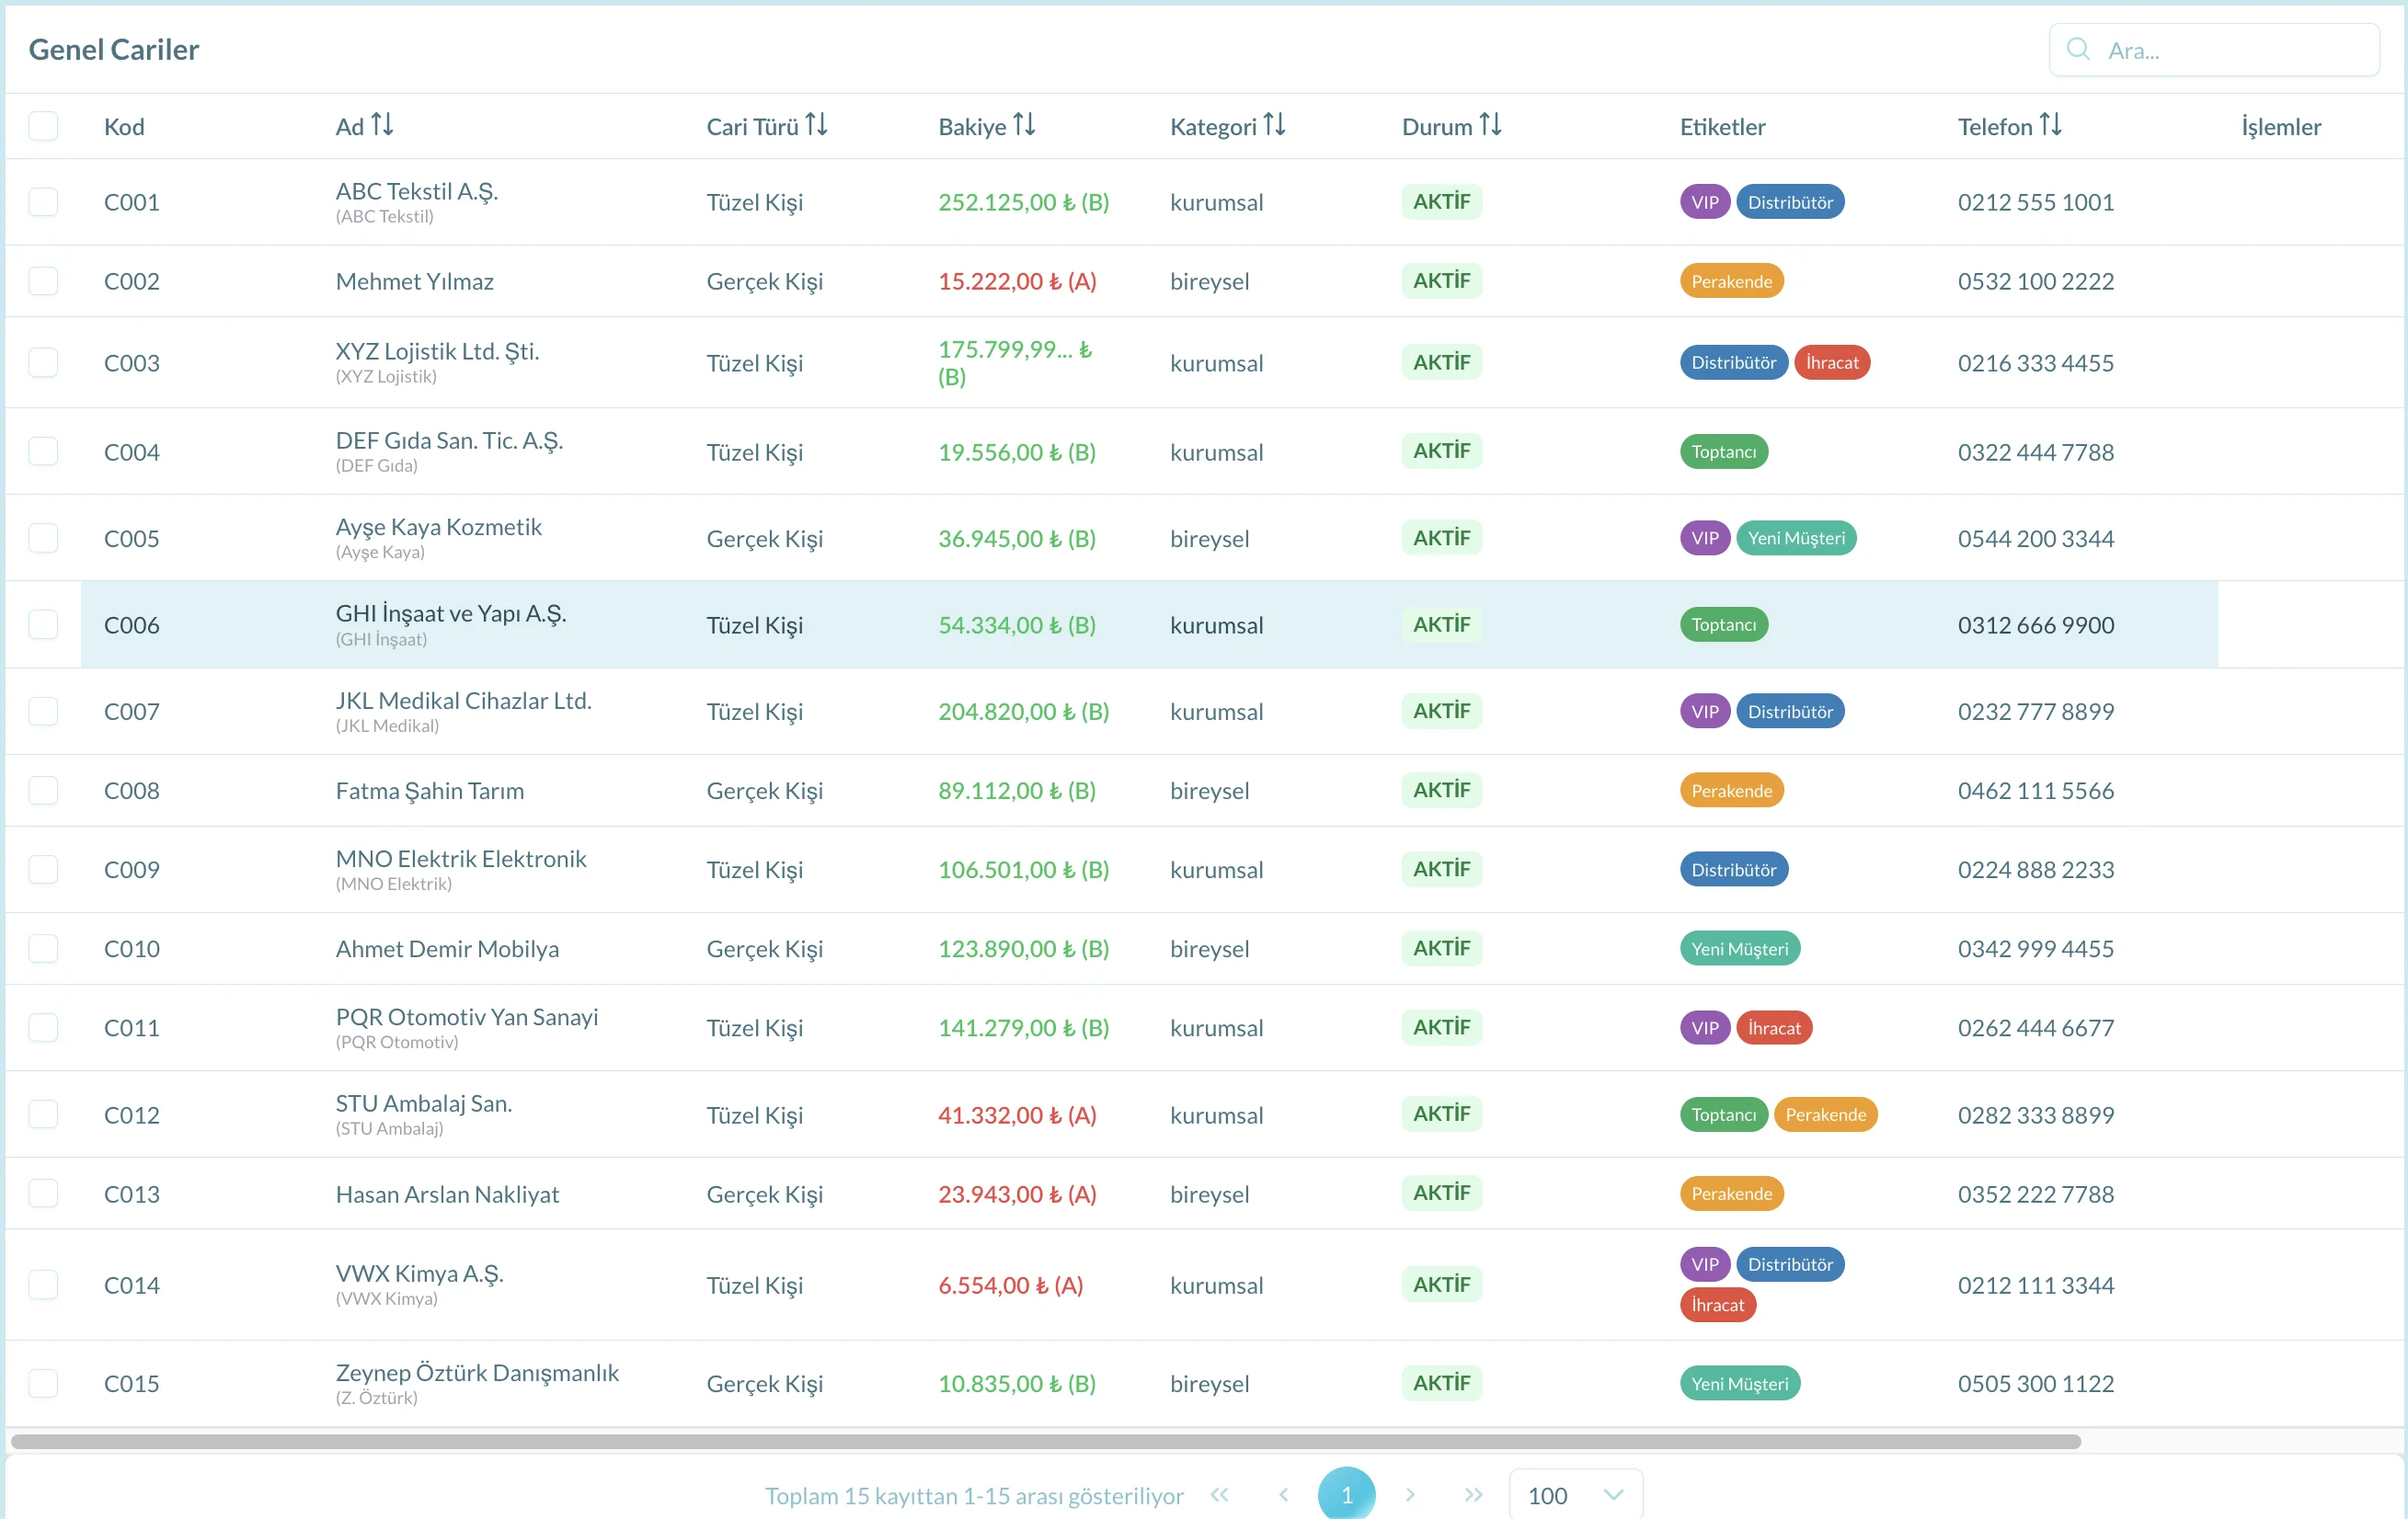Go to next page chevron
This screenshot has width=2408, height=1519.
click(1410, 1494)
